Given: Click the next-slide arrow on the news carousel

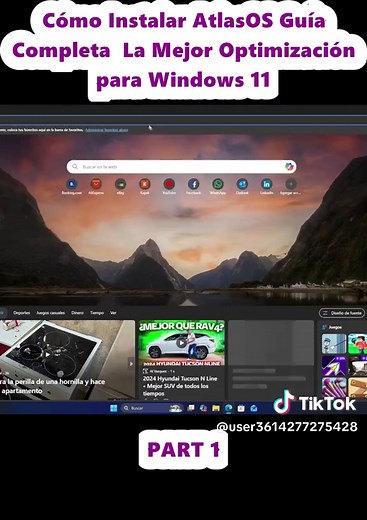Looking at the screenshot, I should pyautogui.click(x=131, y=363).
